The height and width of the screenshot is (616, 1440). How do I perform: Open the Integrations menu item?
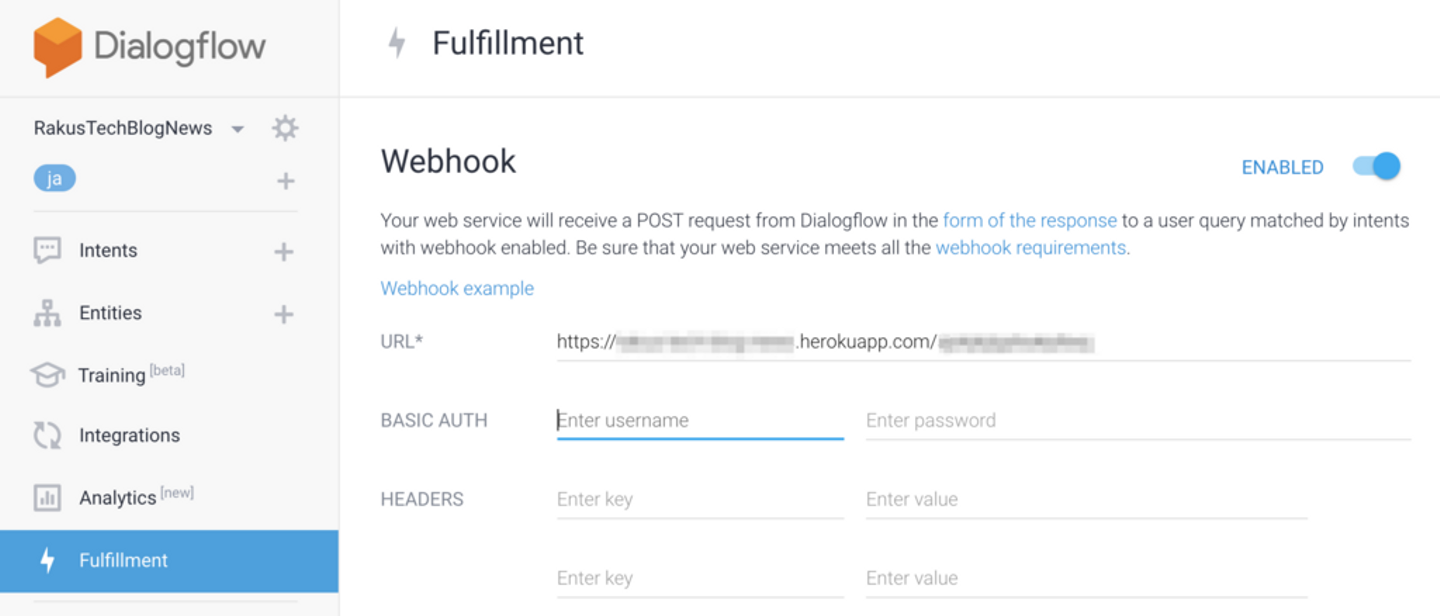point(129,435)
